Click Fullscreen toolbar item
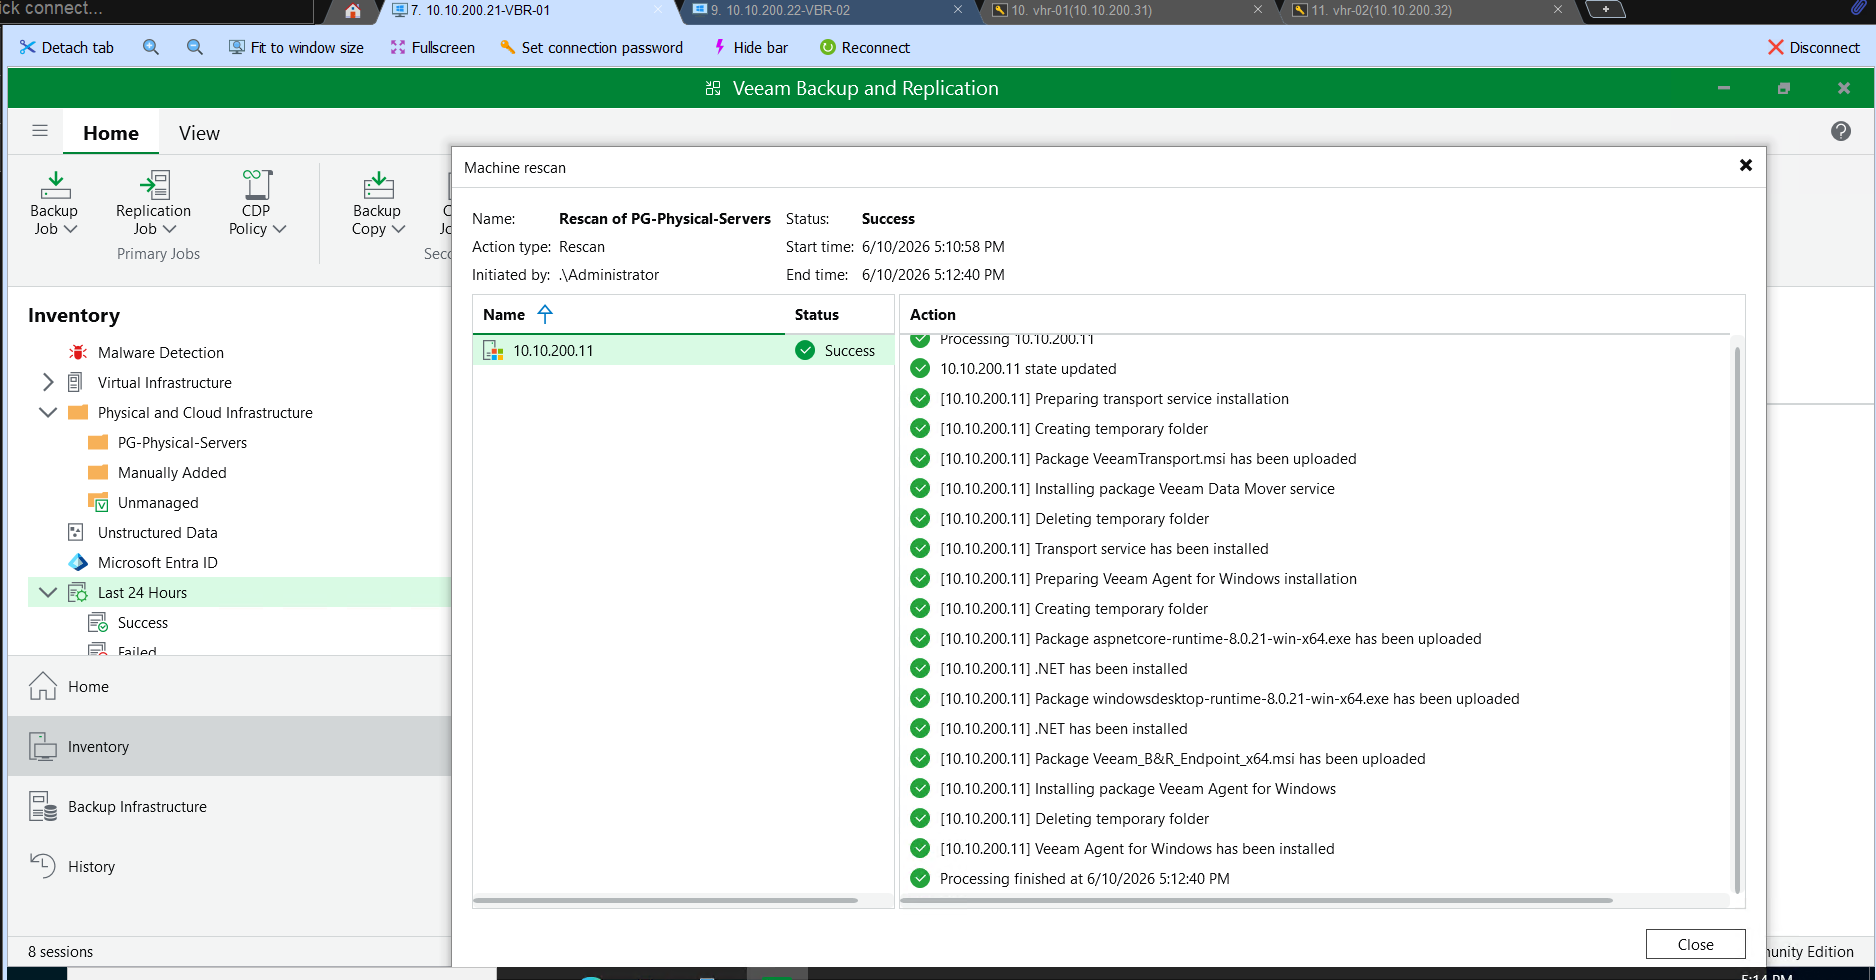The image size is (1876, 980). tap(432, 47)
